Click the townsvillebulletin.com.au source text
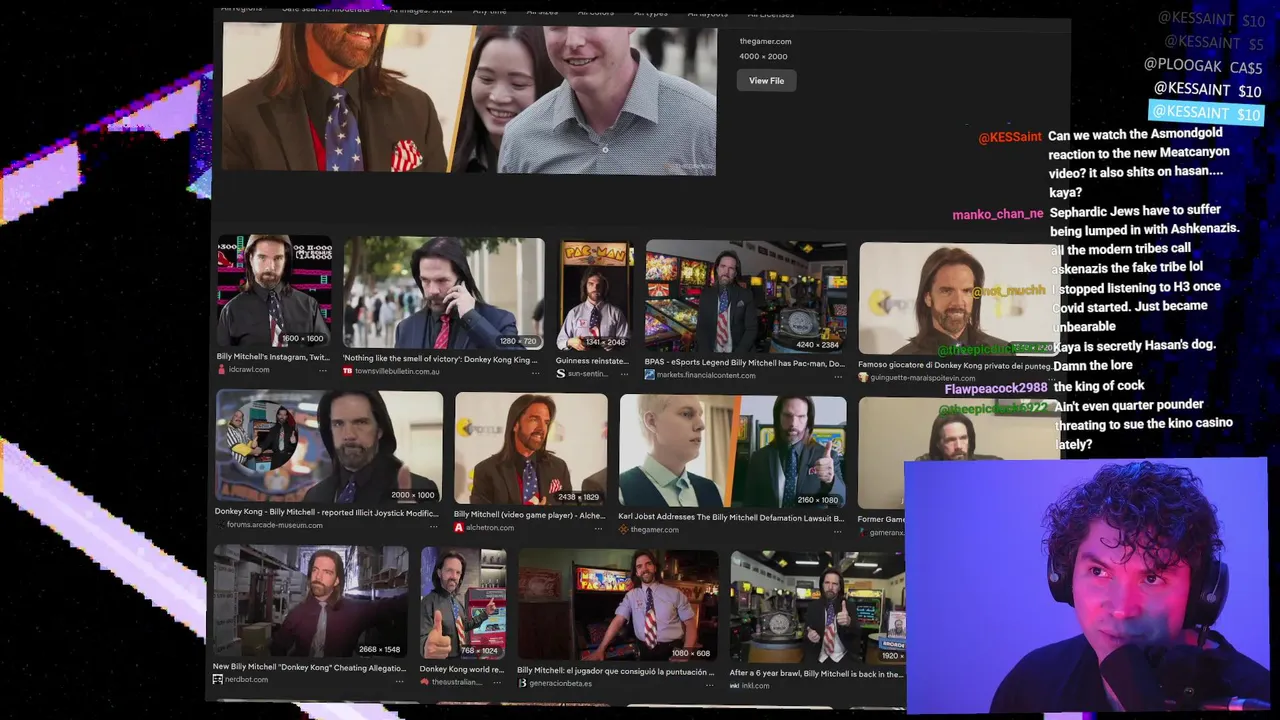 point(397,371)
